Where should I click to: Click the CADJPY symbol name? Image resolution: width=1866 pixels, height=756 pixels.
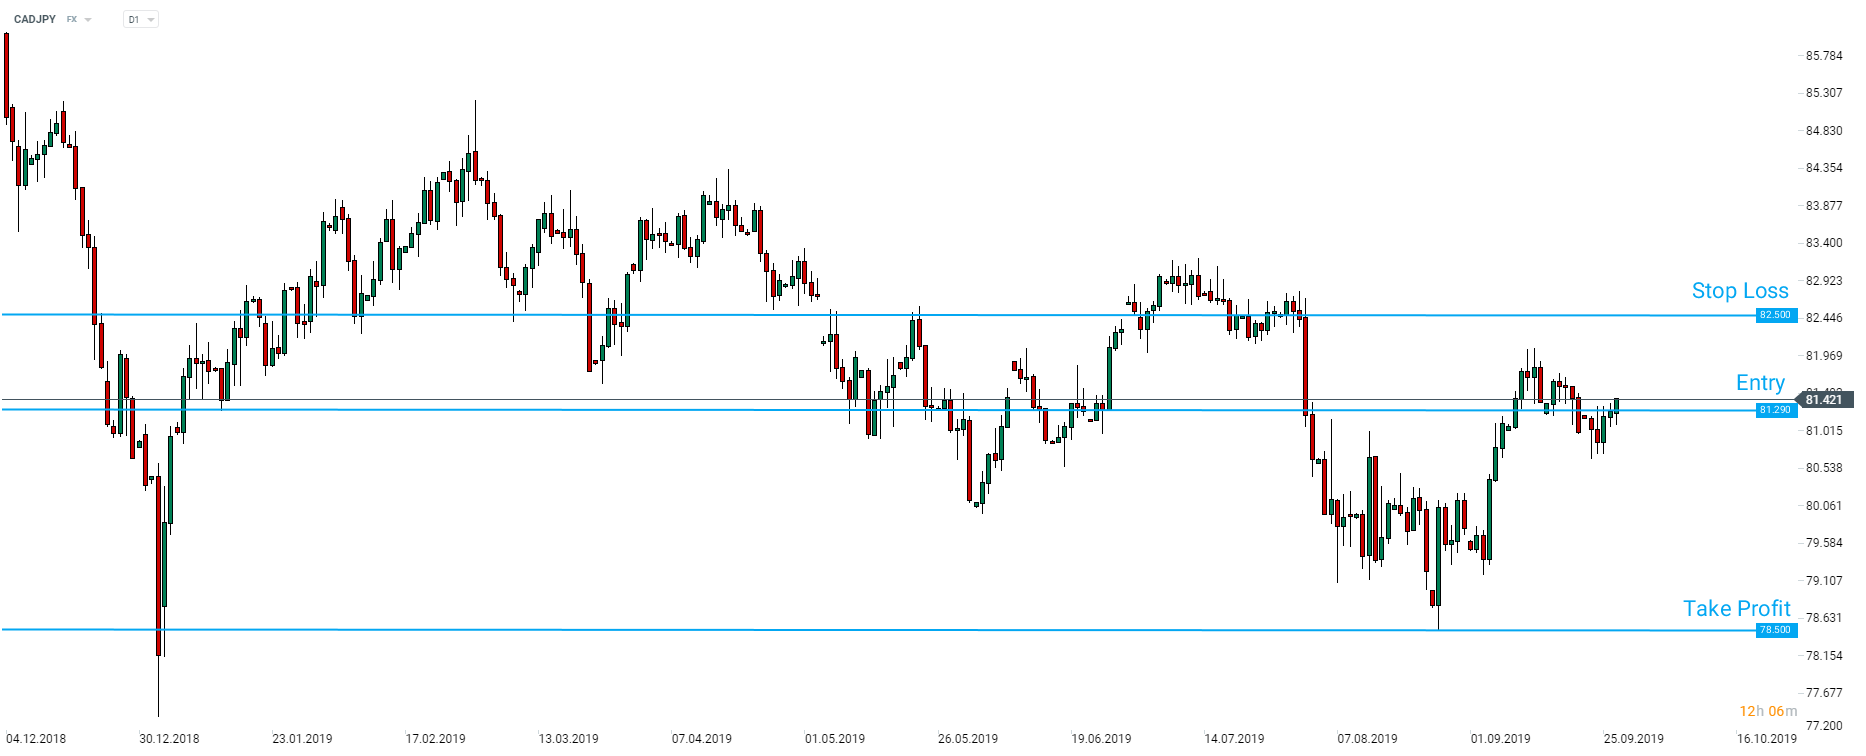(35, 19)
